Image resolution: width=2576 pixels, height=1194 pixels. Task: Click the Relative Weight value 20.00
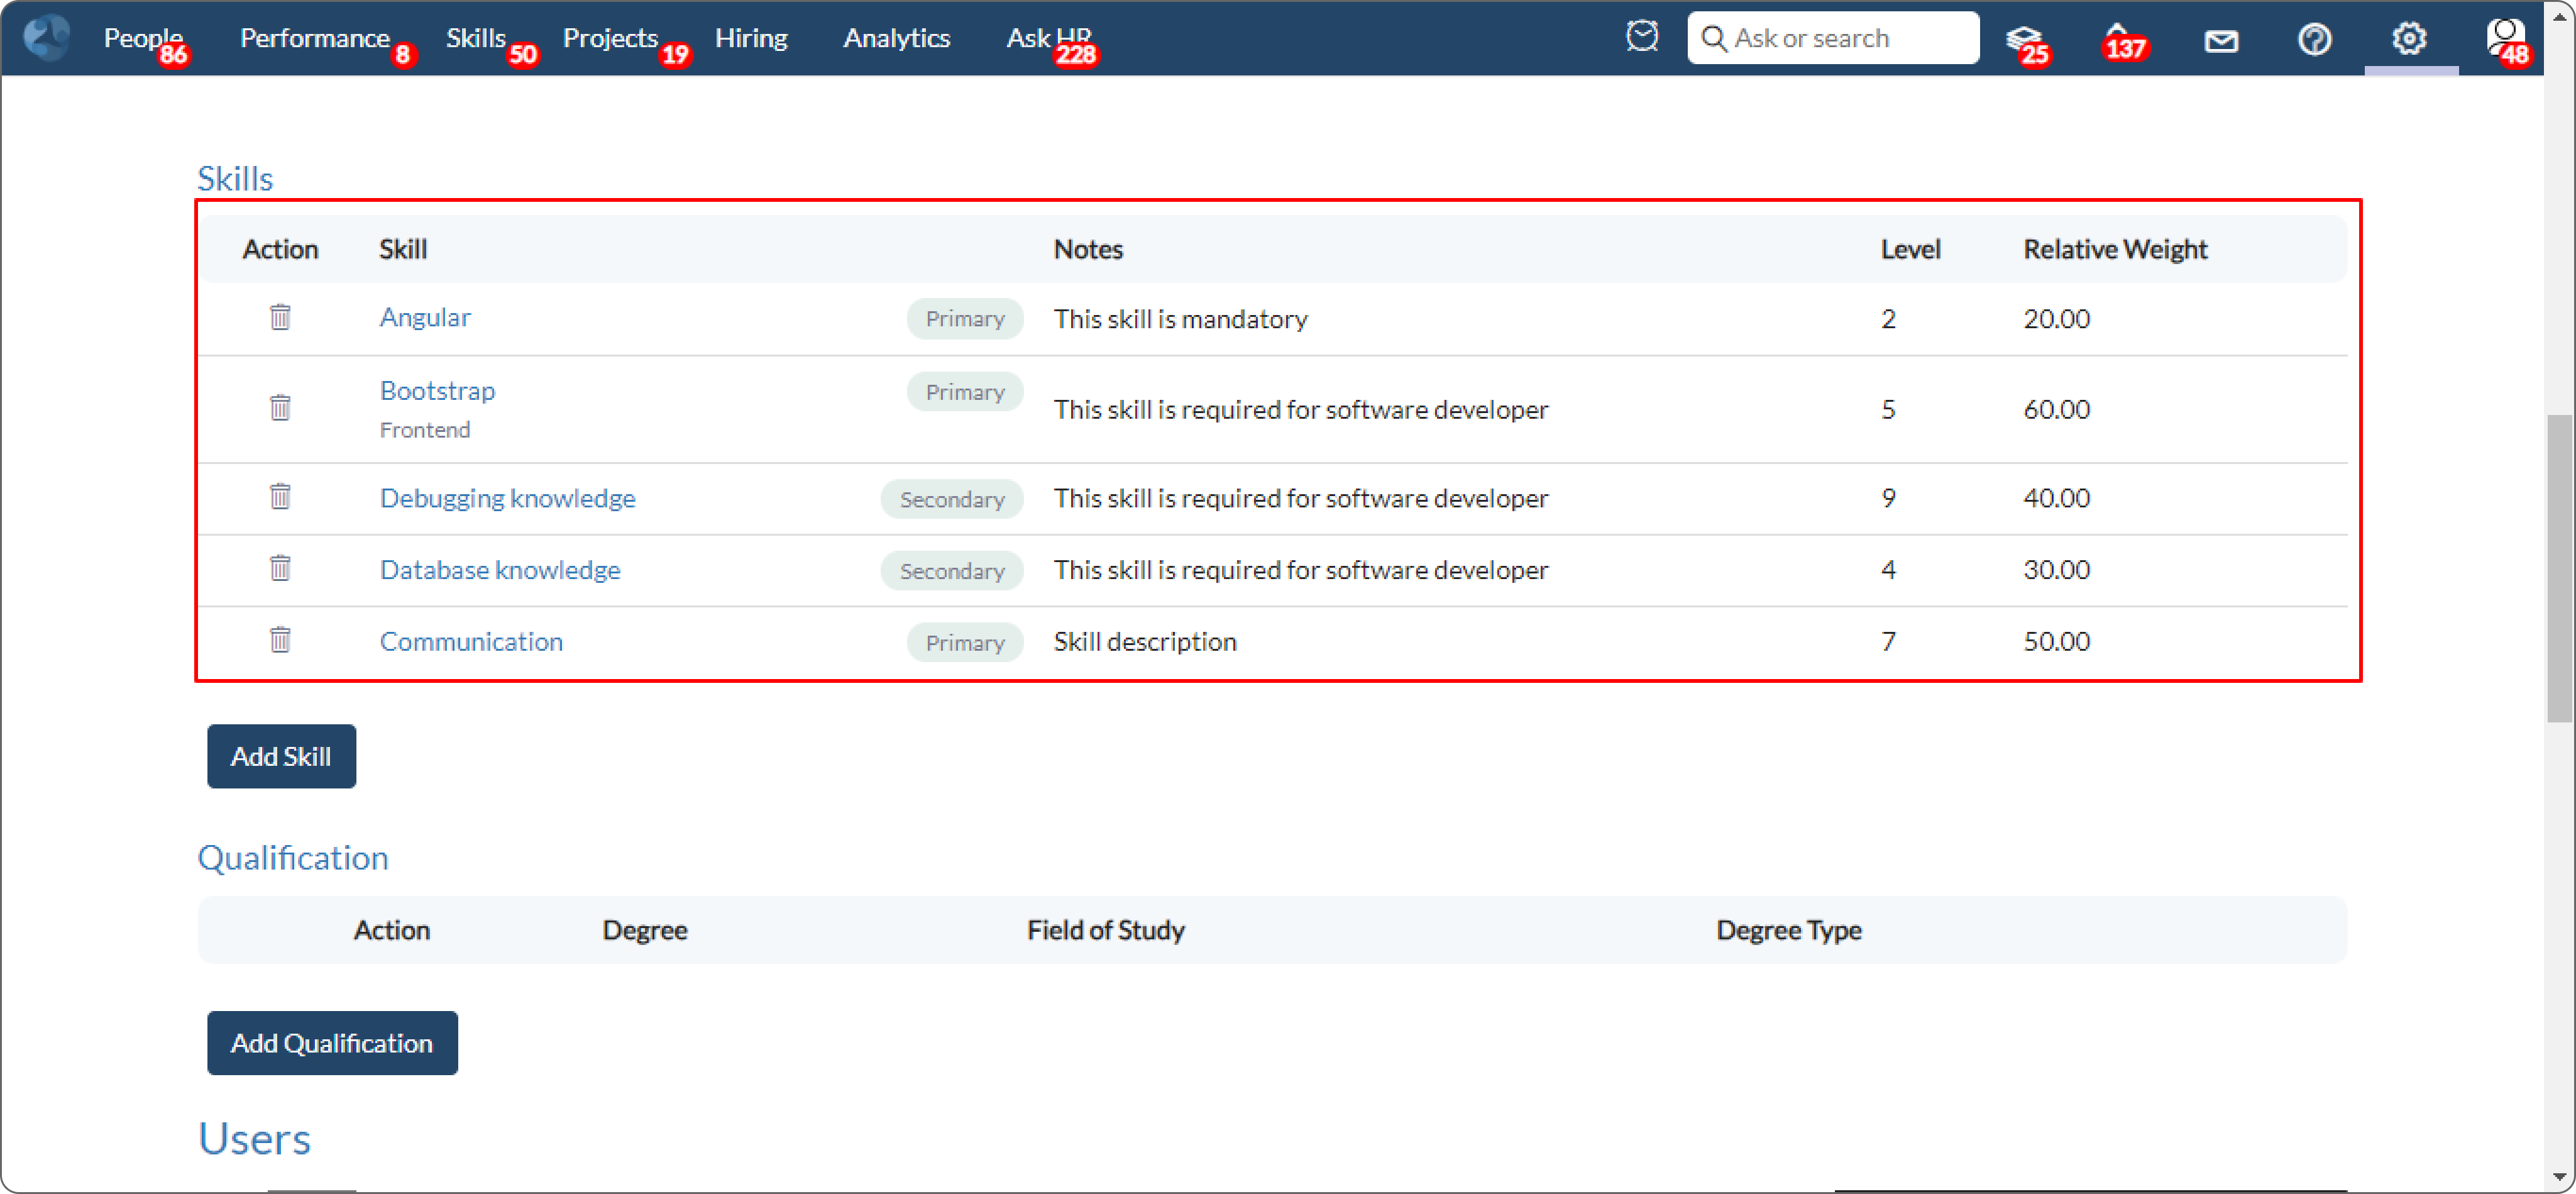click(2056, 318)
